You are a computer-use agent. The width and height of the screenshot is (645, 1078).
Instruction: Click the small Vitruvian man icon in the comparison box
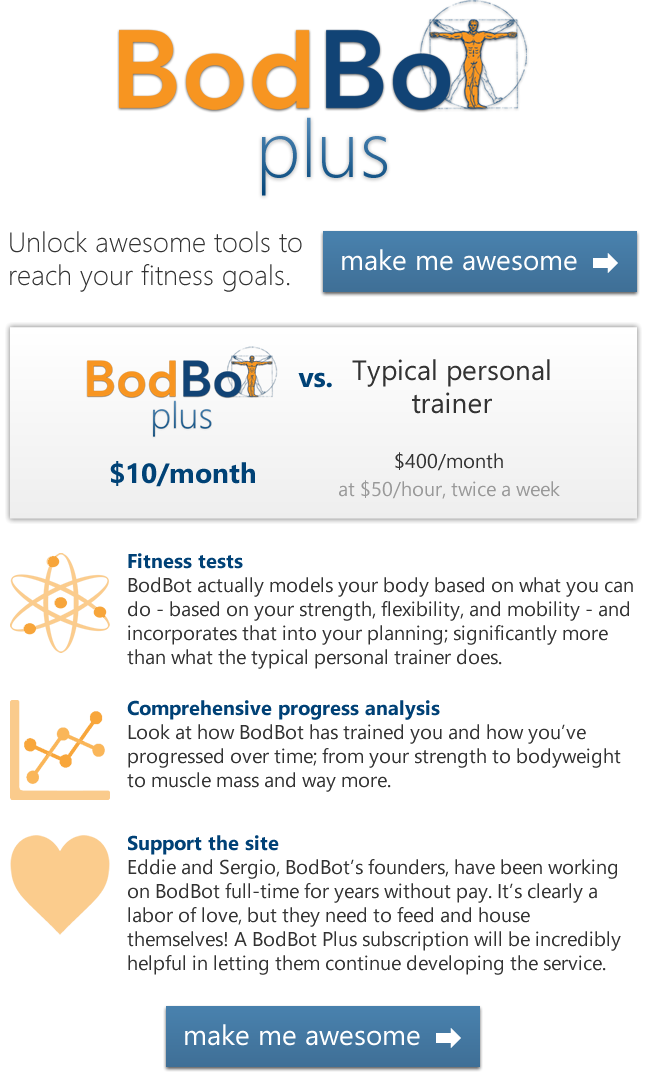(x=252, y=372)
